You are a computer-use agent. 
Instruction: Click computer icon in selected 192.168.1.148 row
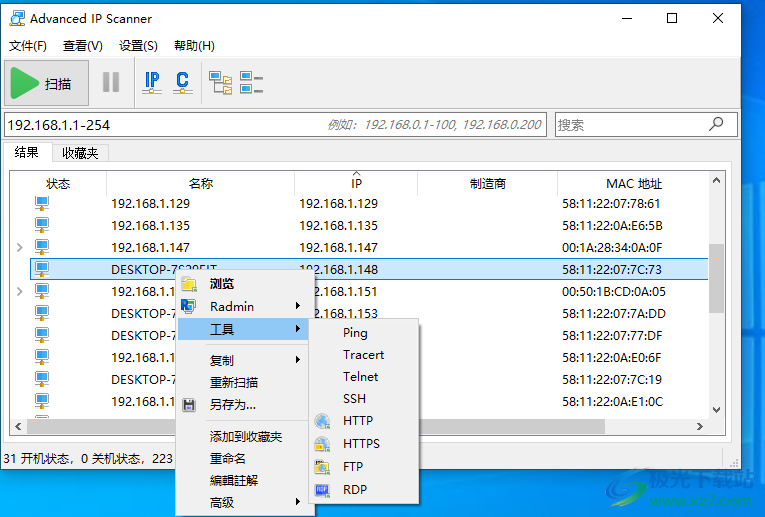coord(42,269)
